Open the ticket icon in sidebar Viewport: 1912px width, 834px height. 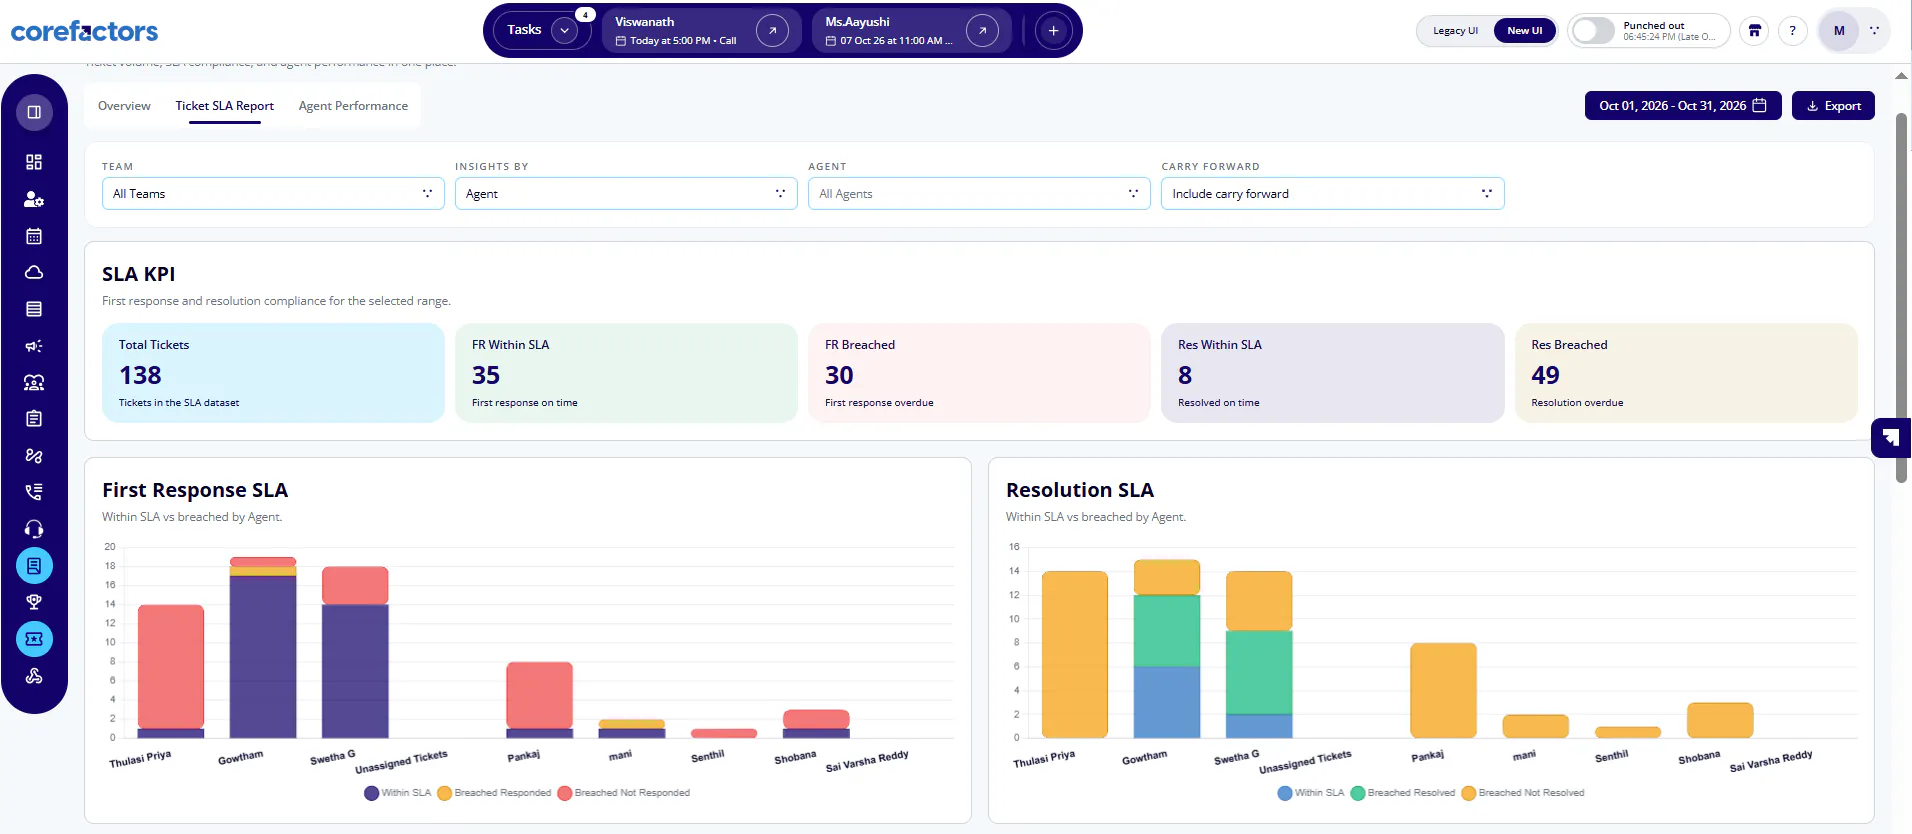34,639
